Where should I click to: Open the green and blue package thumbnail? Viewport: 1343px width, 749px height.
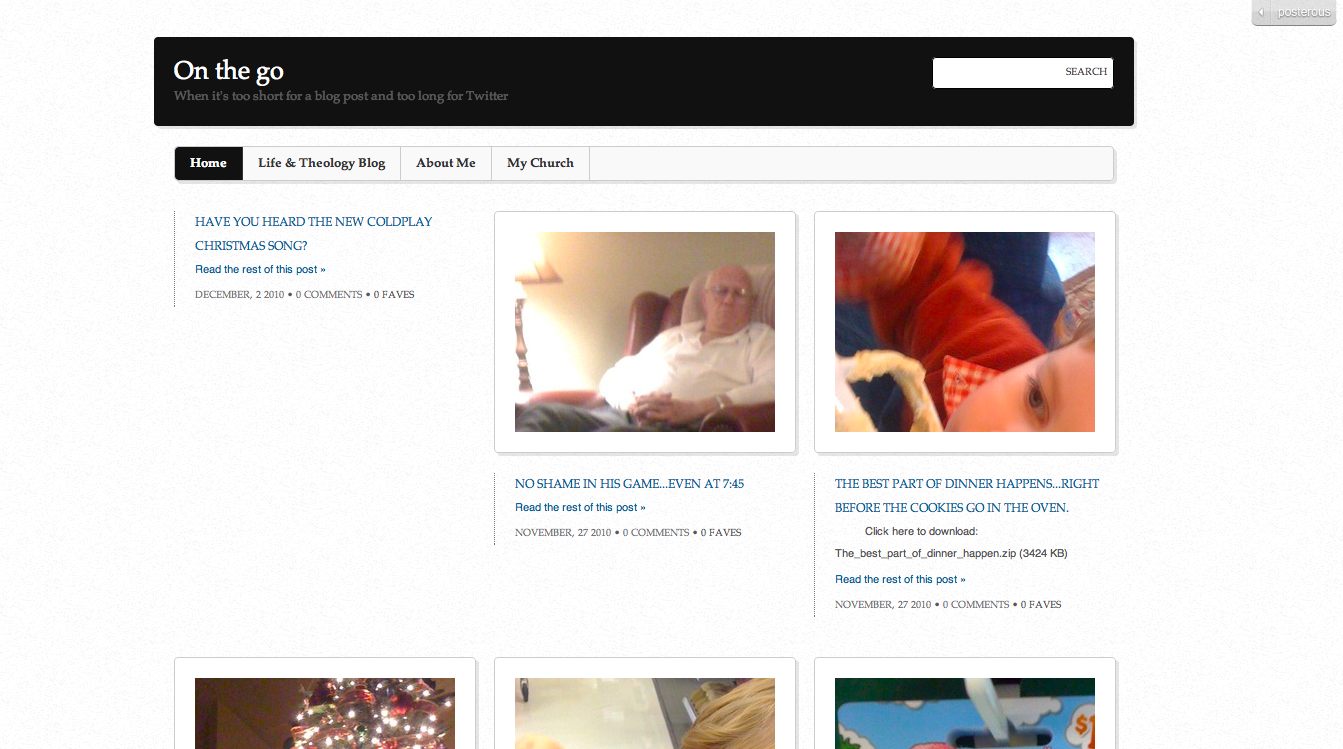[x=965, y=713]
